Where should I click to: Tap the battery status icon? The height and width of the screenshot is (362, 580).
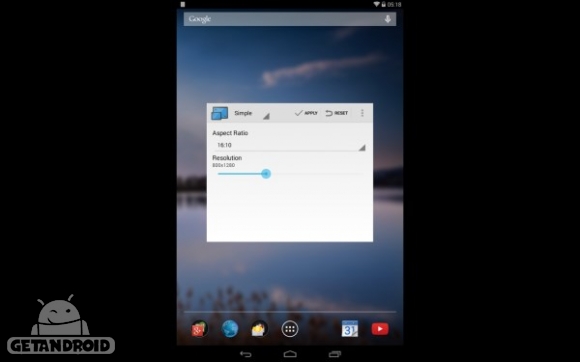[384, 4]
